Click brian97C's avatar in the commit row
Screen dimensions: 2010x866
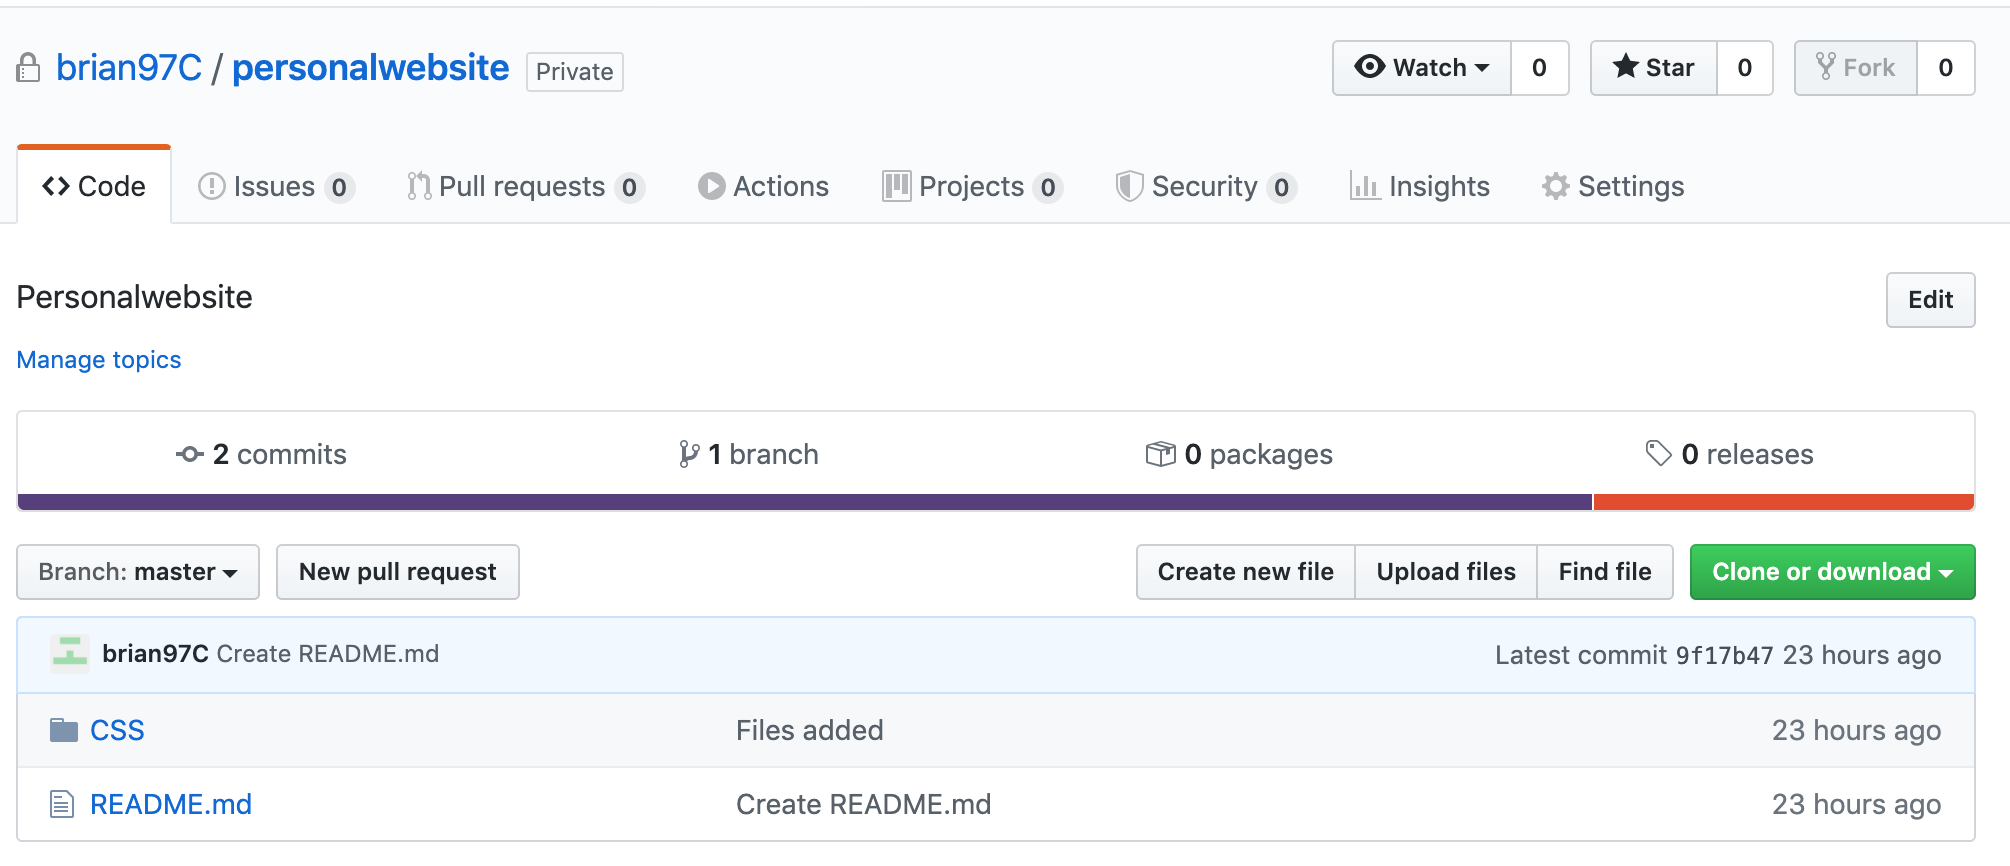pos(70,654)
